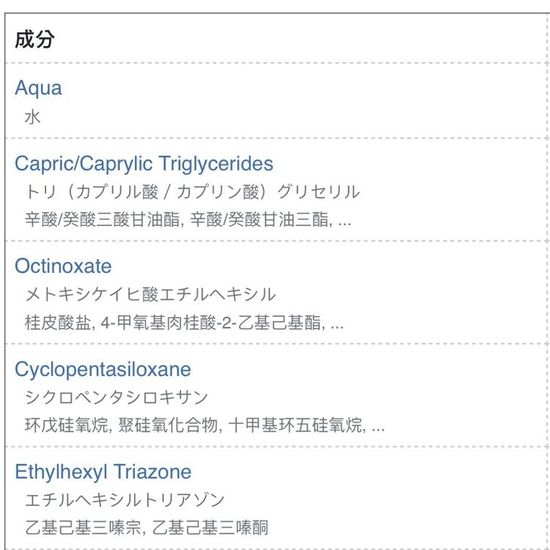Click the メトキシケイヒ酸エチルヘキシル name

click(150, 294)
